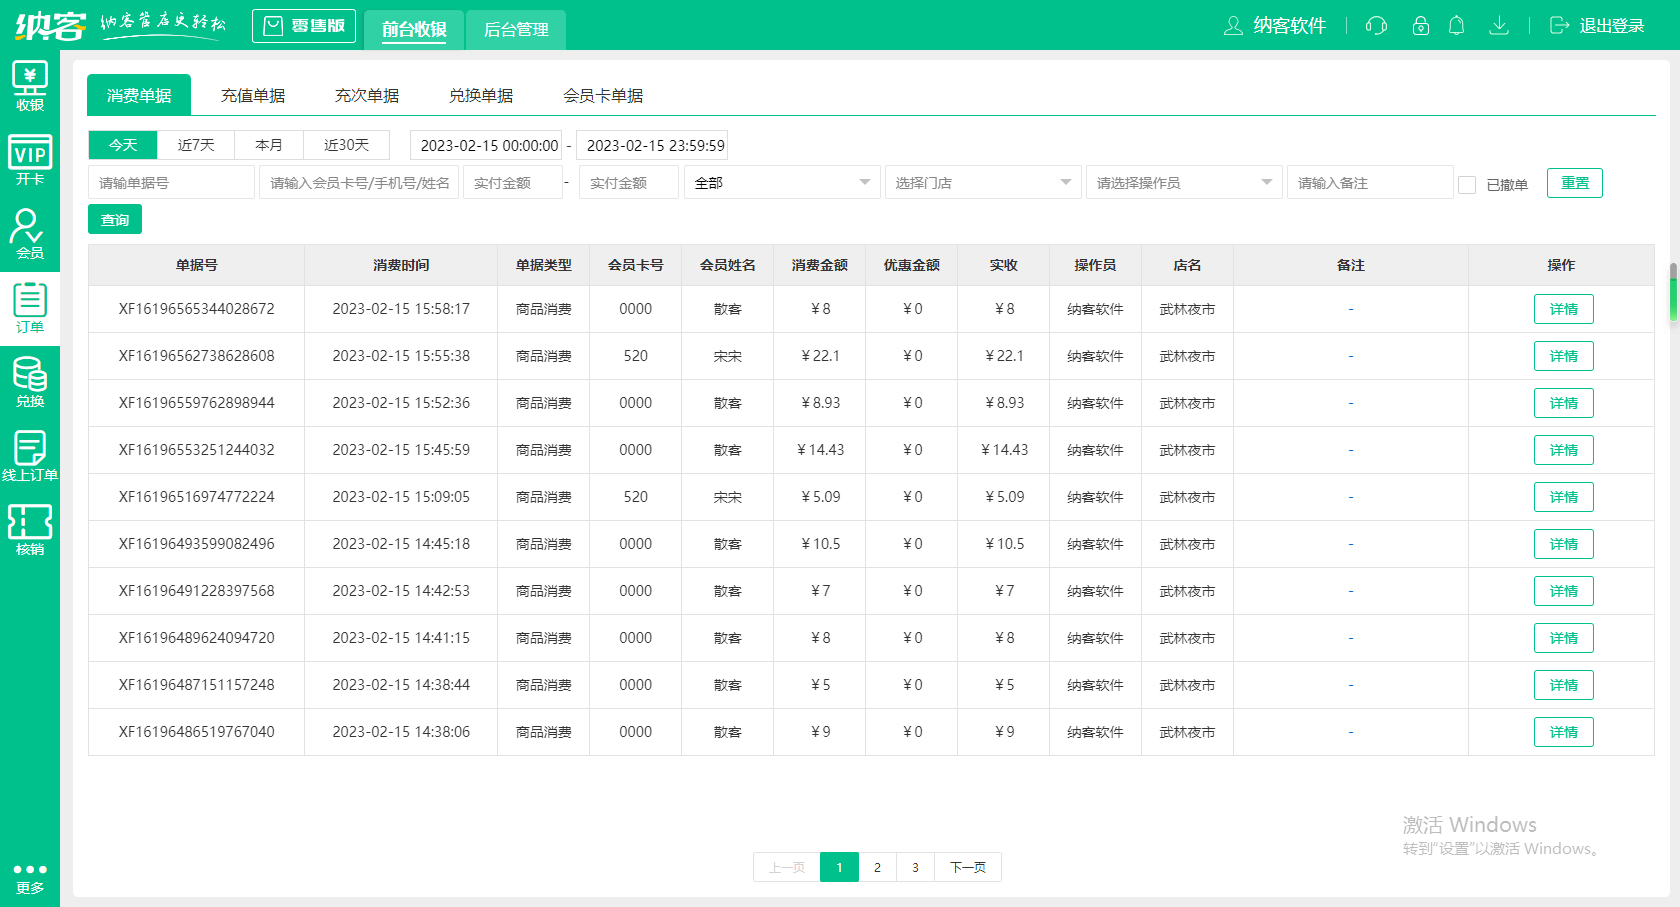Image resolution: width=1680 pixels, height=907 pixels.
Task: Open the 兑换 exchange sidebar icon
Action: click(30, 382)
